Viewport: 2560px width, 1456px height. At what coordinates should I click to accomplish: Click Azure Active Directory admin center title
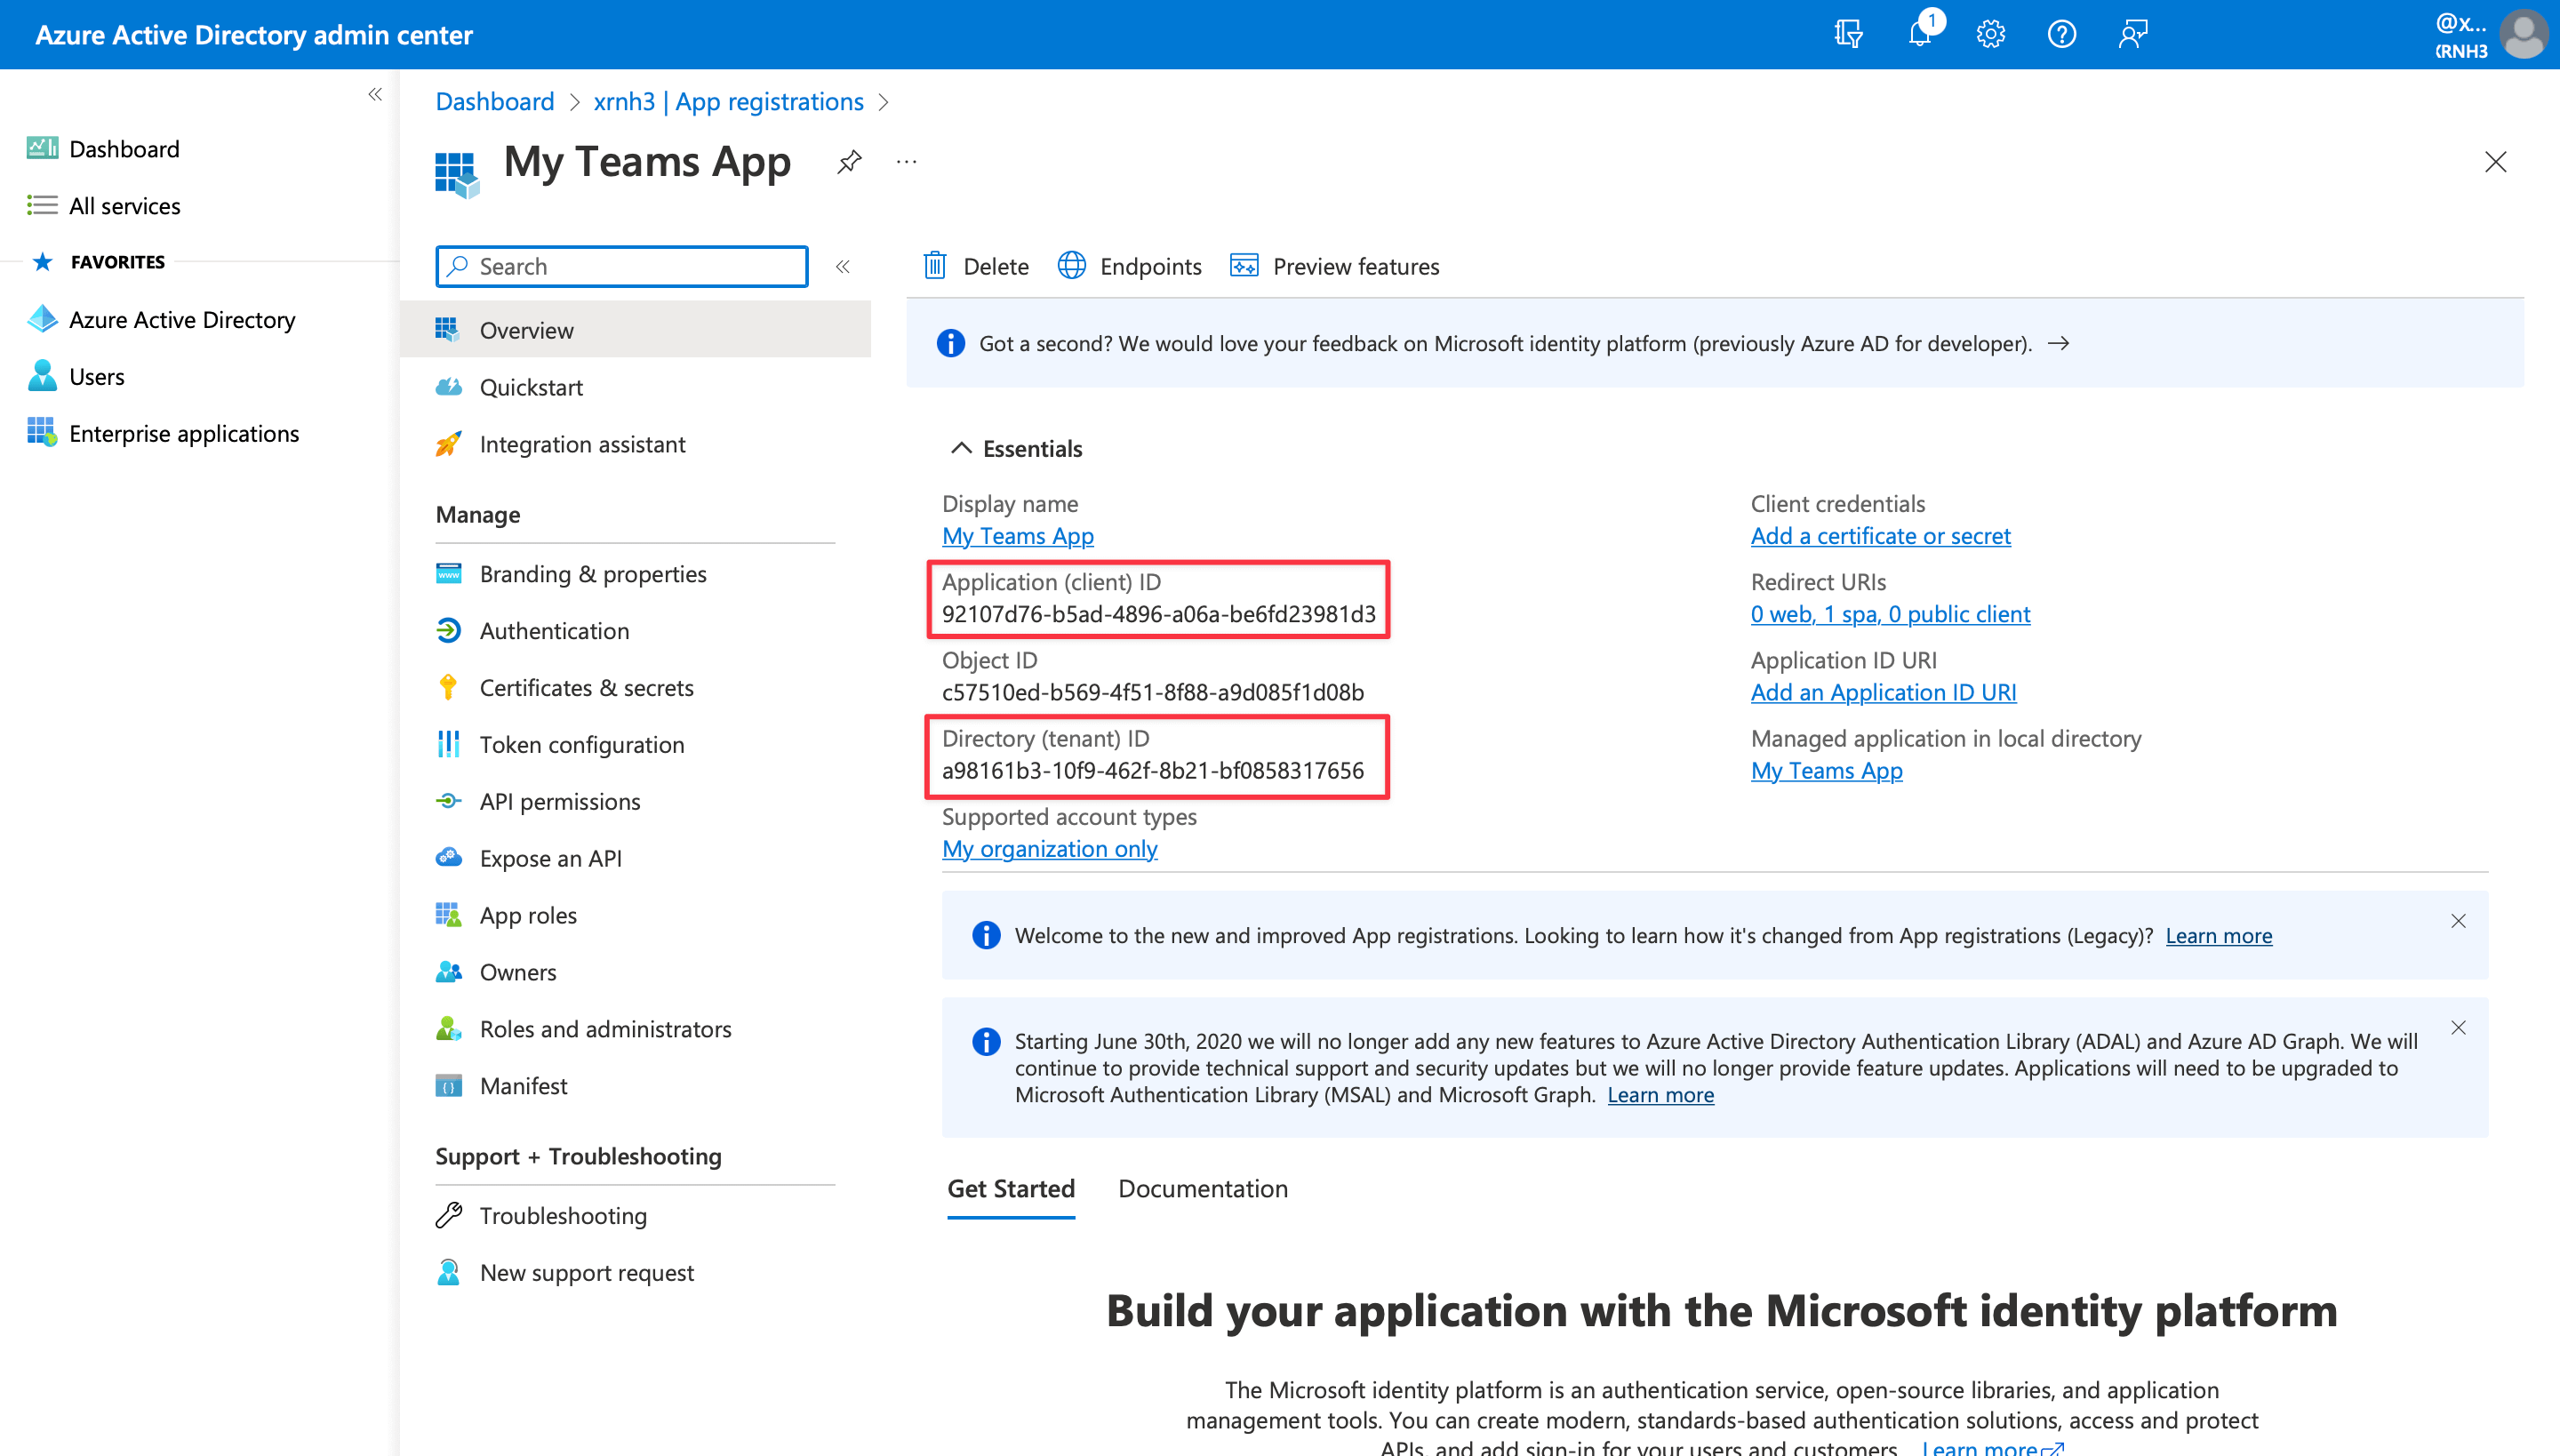point(254,35)
